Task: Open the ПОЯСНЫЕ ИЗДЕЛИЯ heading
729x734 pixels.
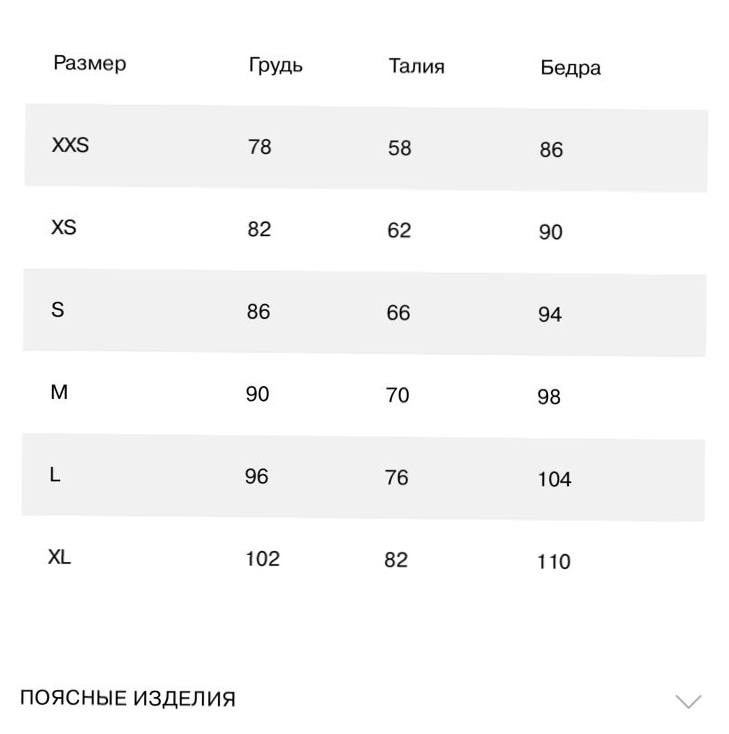Action: tap(127, 698)
